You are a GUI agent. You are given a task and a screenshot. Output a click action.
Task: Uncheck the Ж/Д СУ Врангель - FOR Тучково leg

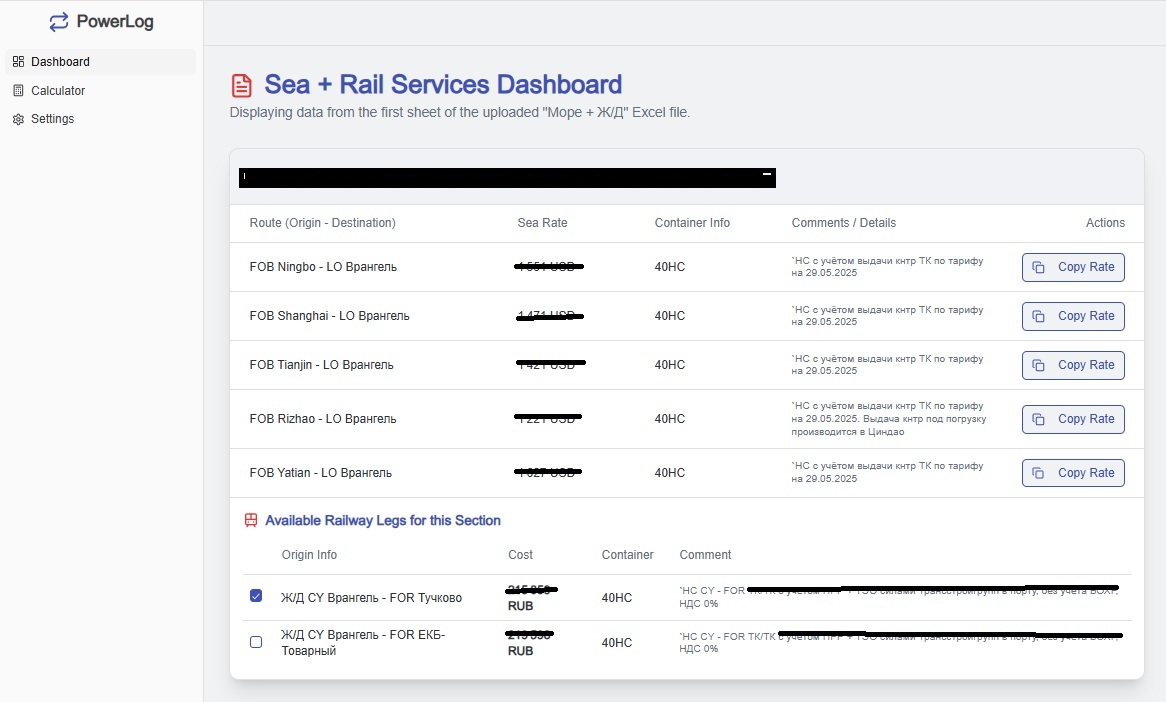click(256, 595)
